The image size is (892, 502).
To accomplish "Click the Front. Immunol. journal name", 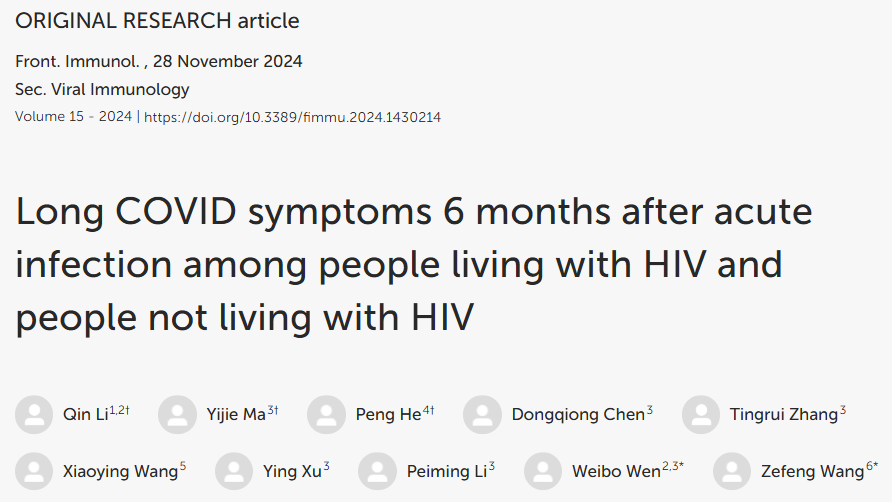I will [77, 61].
